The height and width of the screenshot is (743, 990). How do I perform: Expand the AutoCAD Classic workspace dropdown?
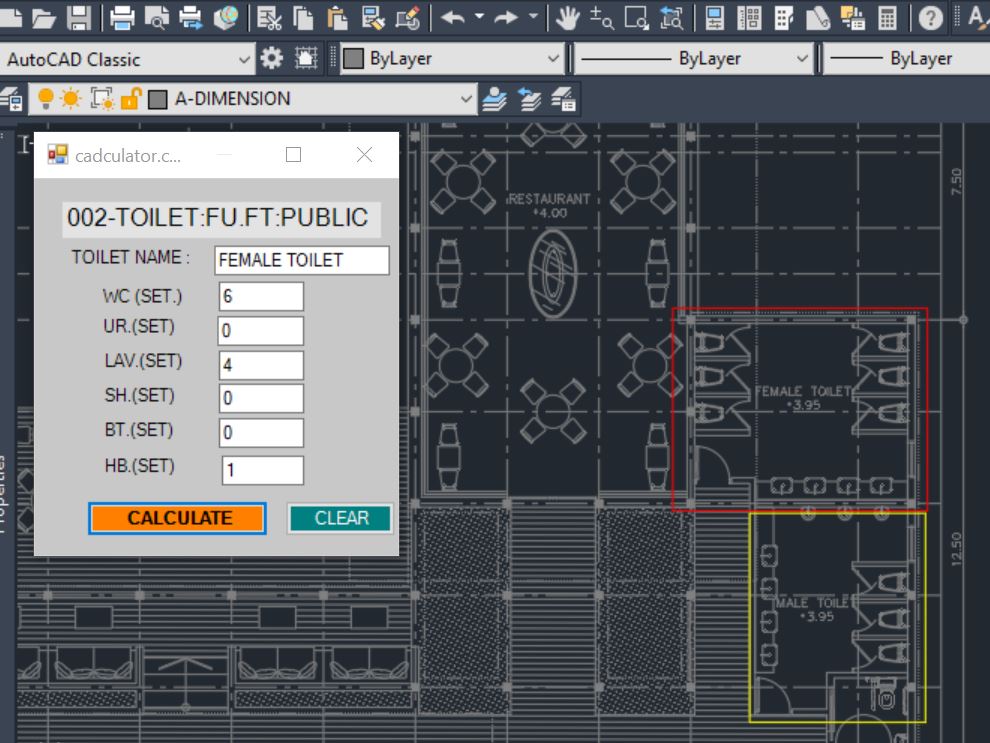click(x=245, y=59)
